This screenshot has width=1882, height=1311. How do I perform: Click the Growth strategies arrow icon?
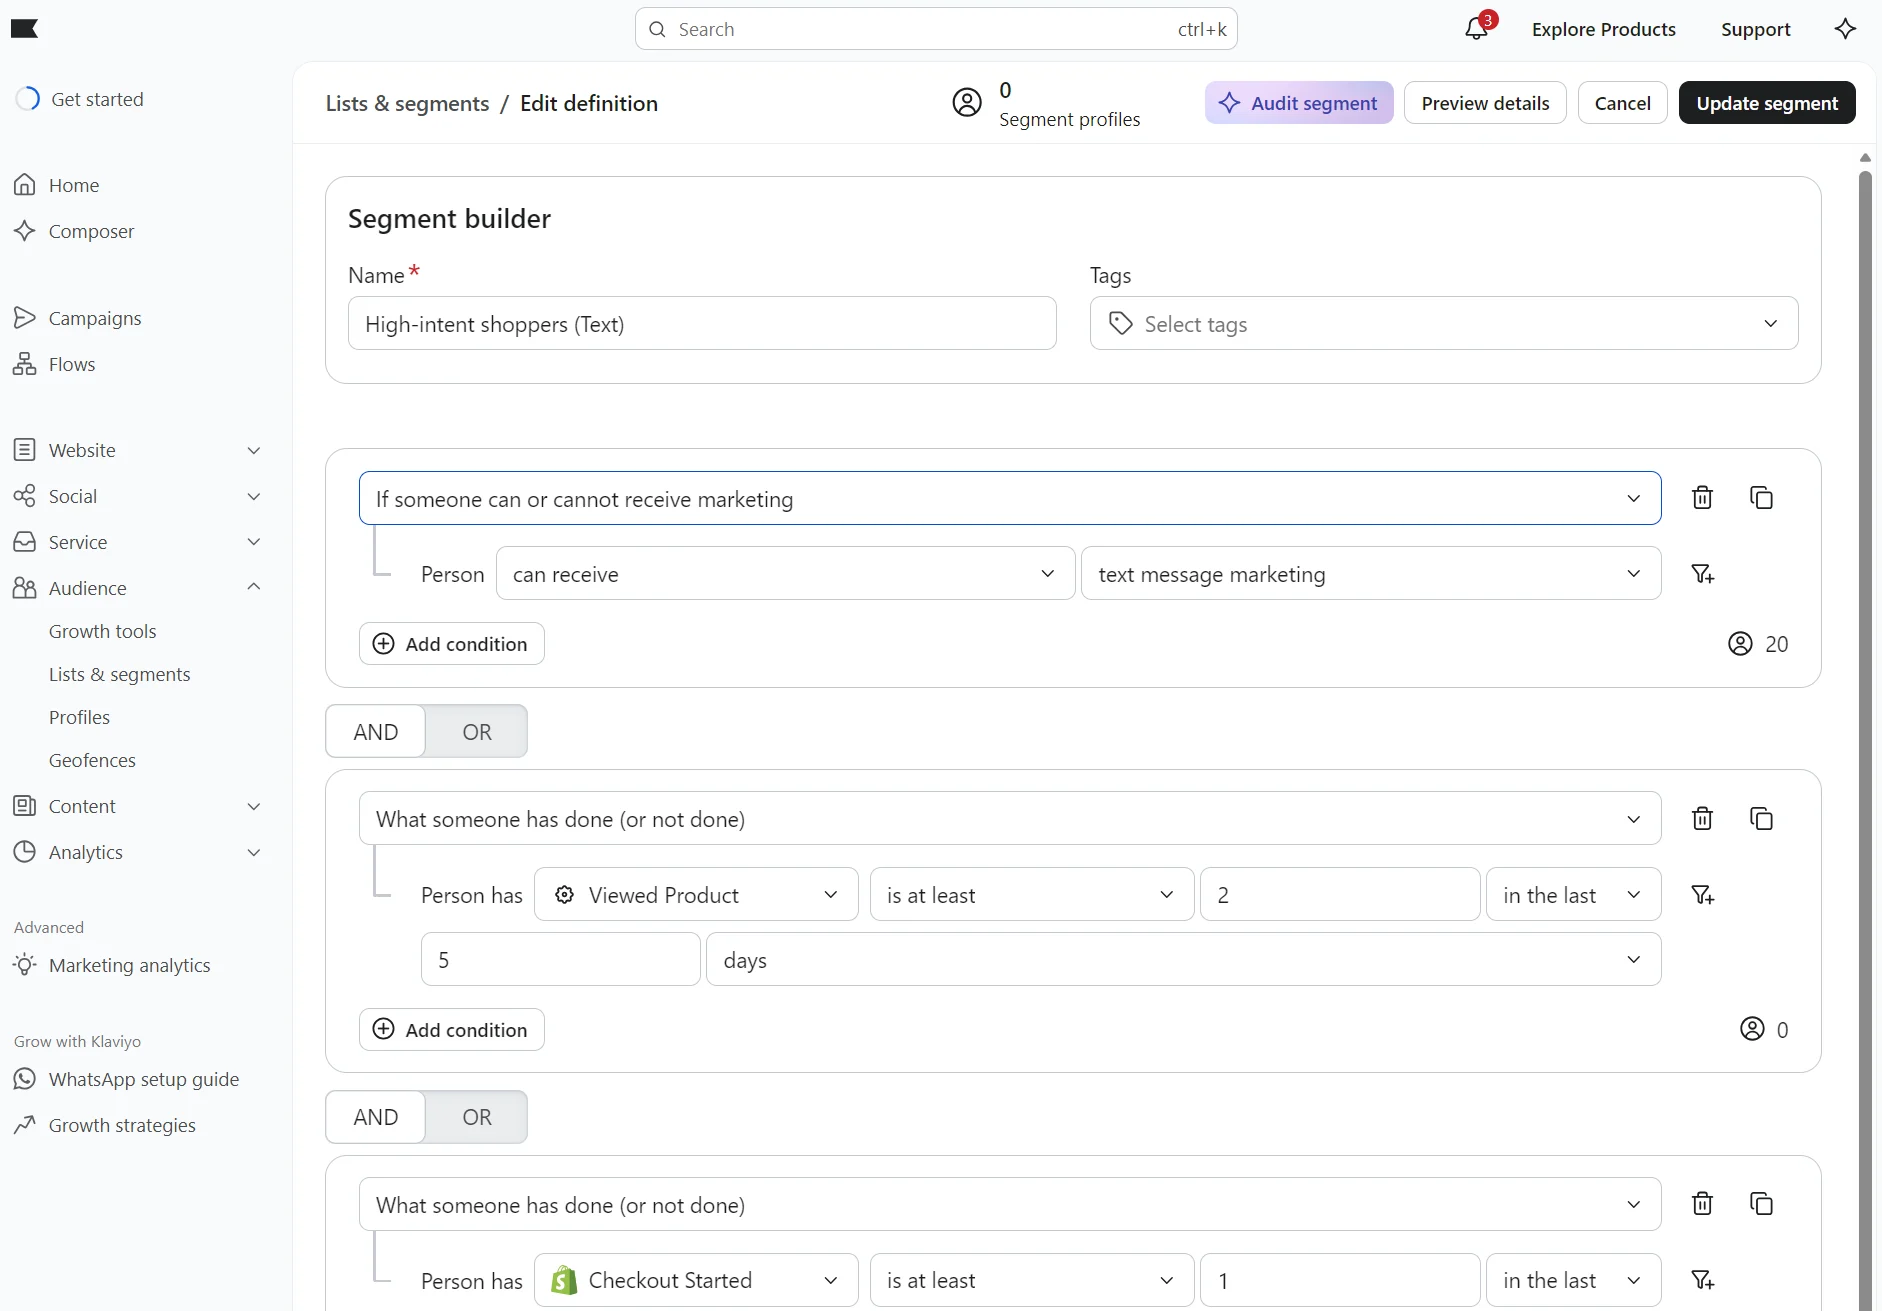coord(25,1125)
